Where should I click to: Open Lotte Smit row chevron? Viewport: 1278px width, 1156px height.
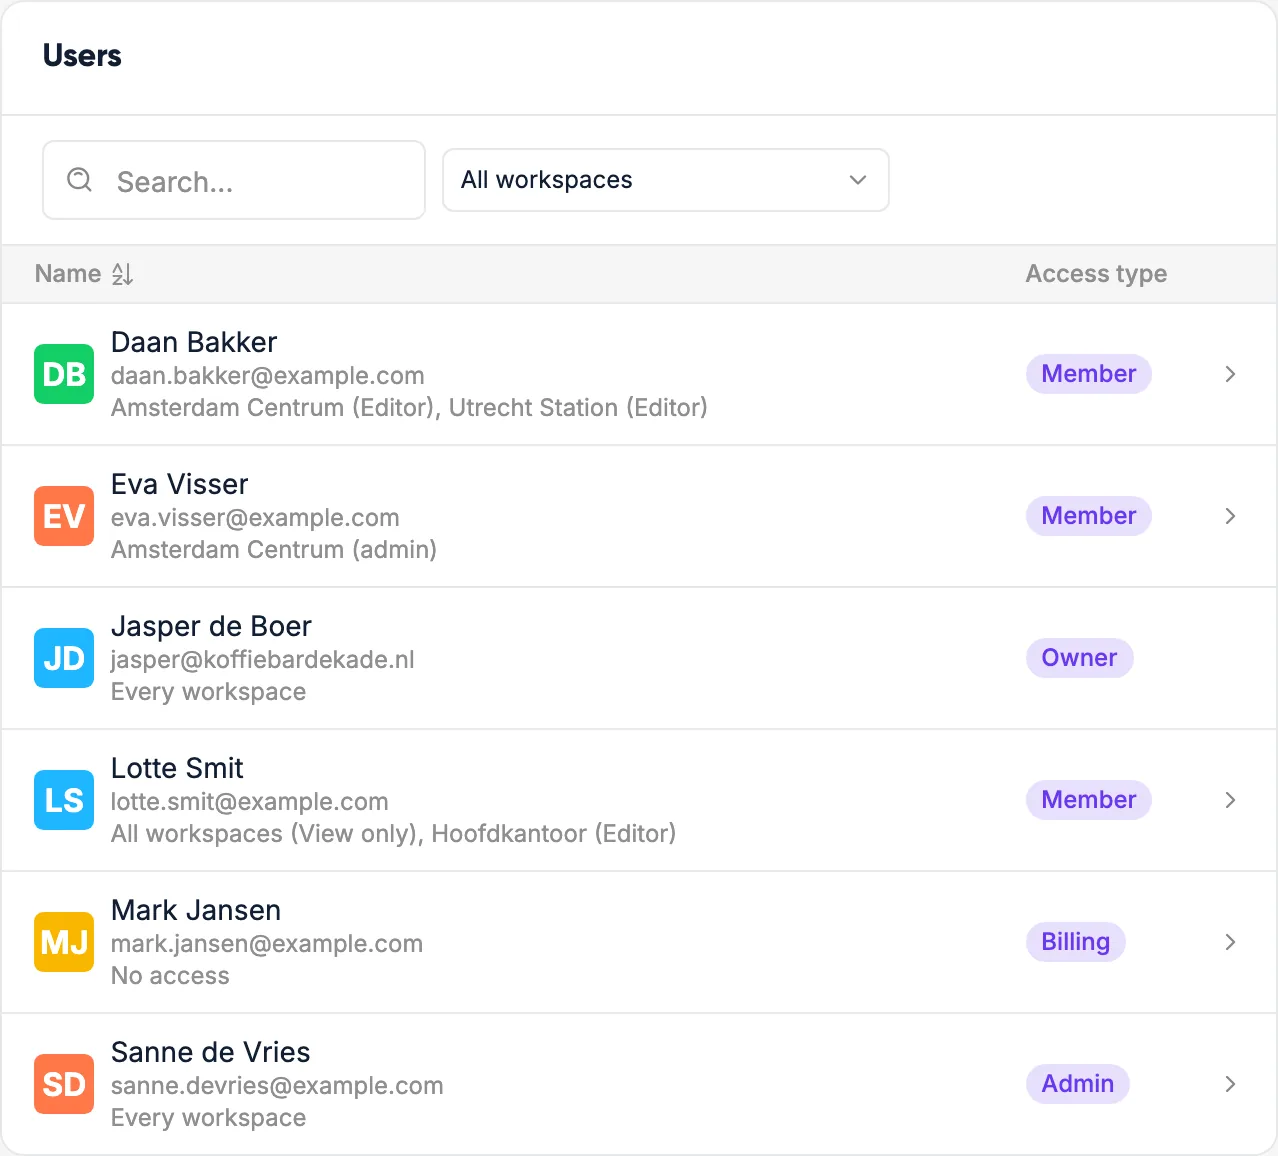(1230, 800)
